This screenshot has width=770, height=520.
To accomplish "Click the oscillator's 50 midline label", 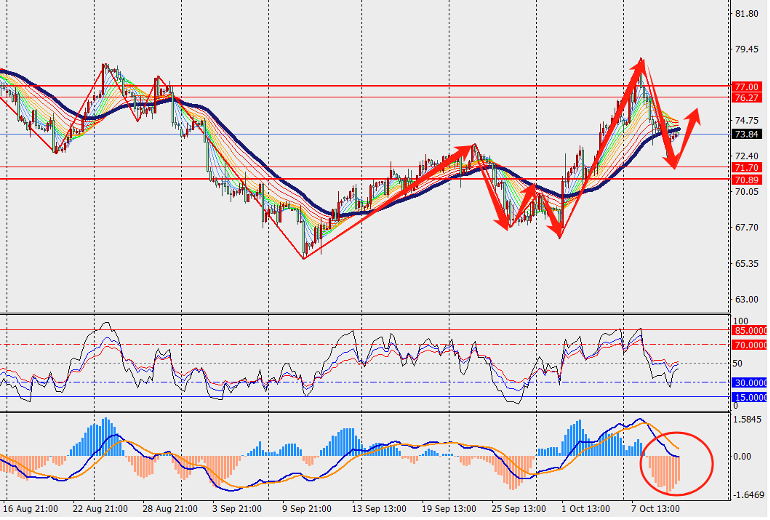I will (738, 364).
